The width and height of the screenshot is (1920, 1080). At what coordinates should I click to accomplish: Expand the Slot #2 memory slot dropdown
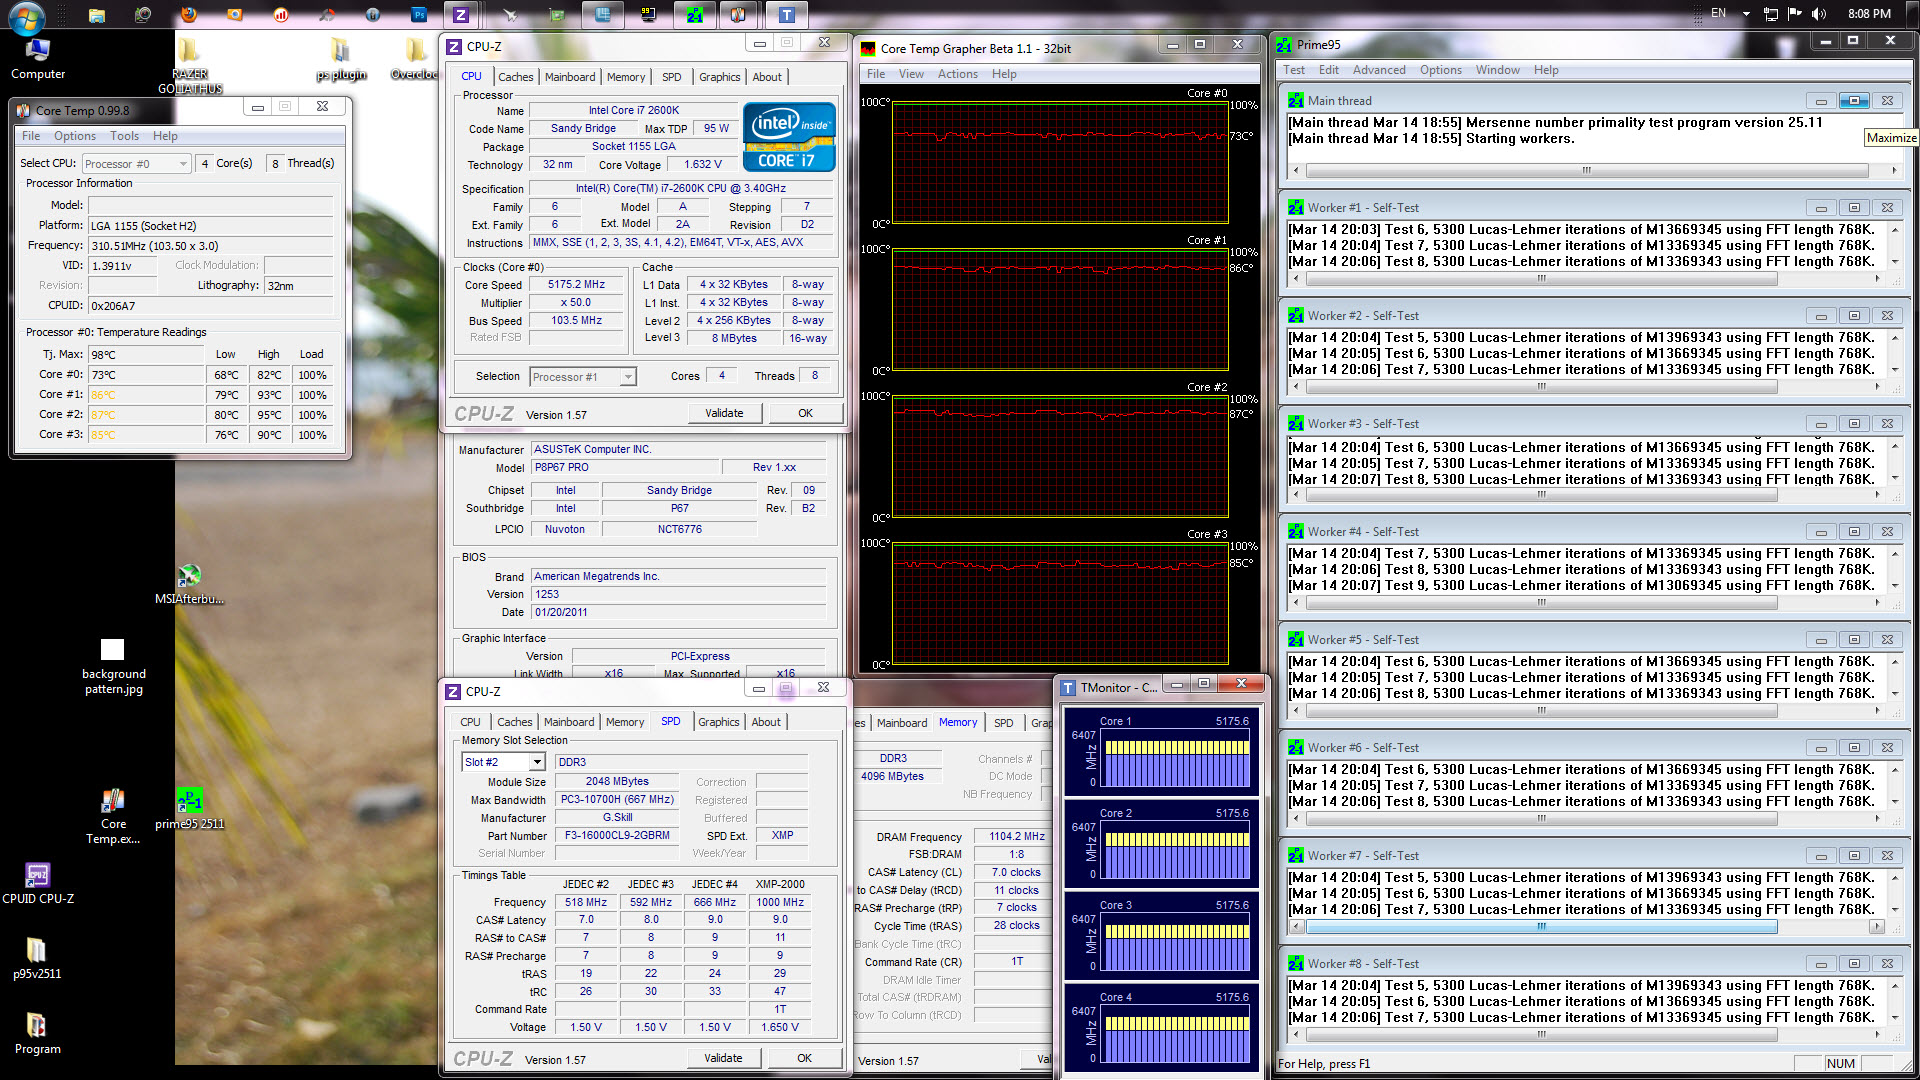pyautogui.click(x=537, y=762)
